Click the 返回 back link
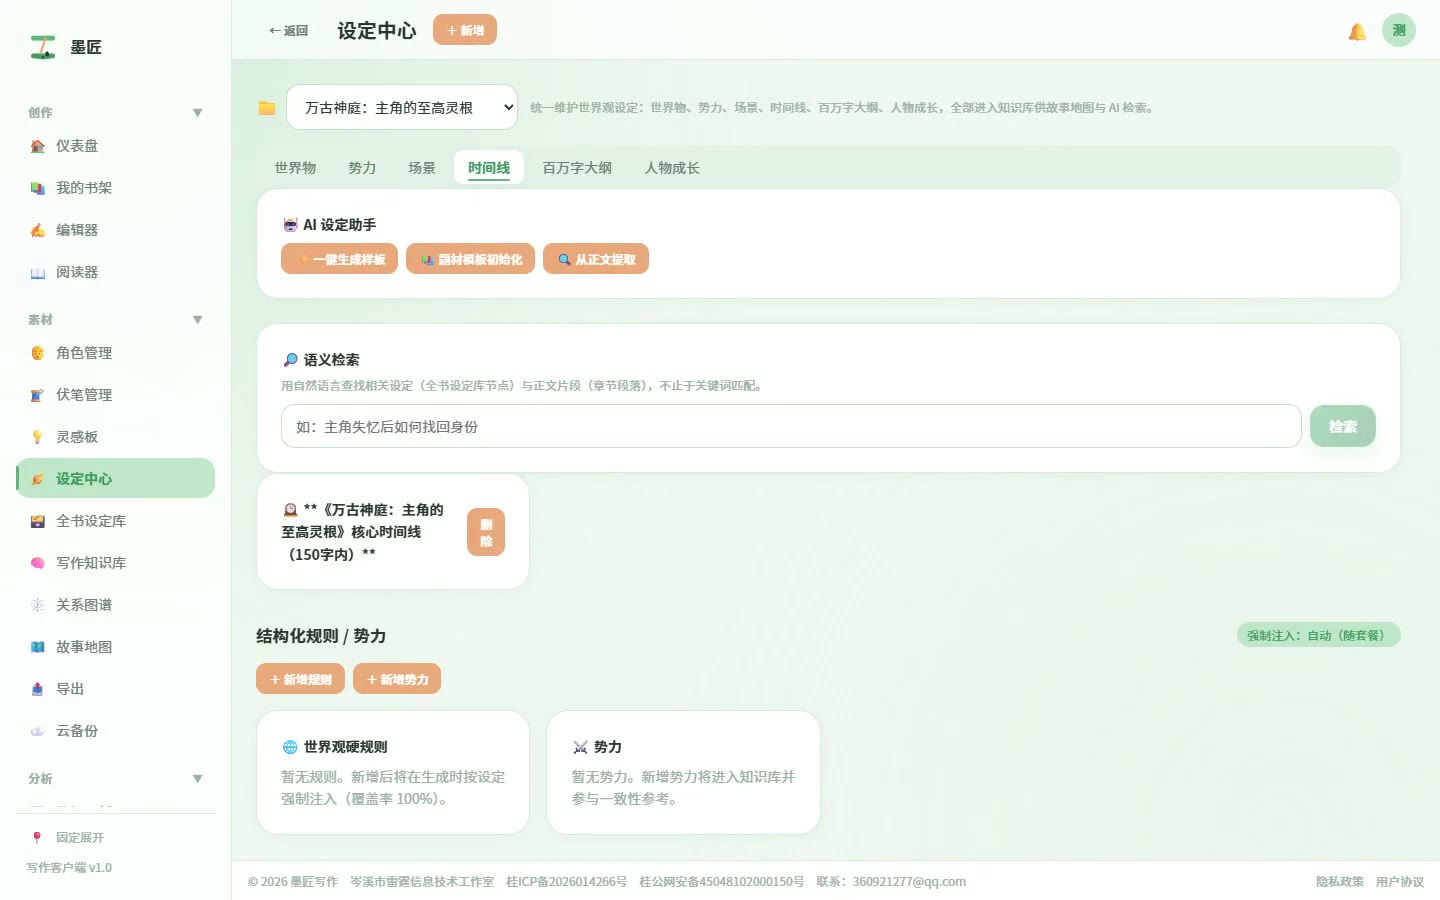 pos(288,31)
